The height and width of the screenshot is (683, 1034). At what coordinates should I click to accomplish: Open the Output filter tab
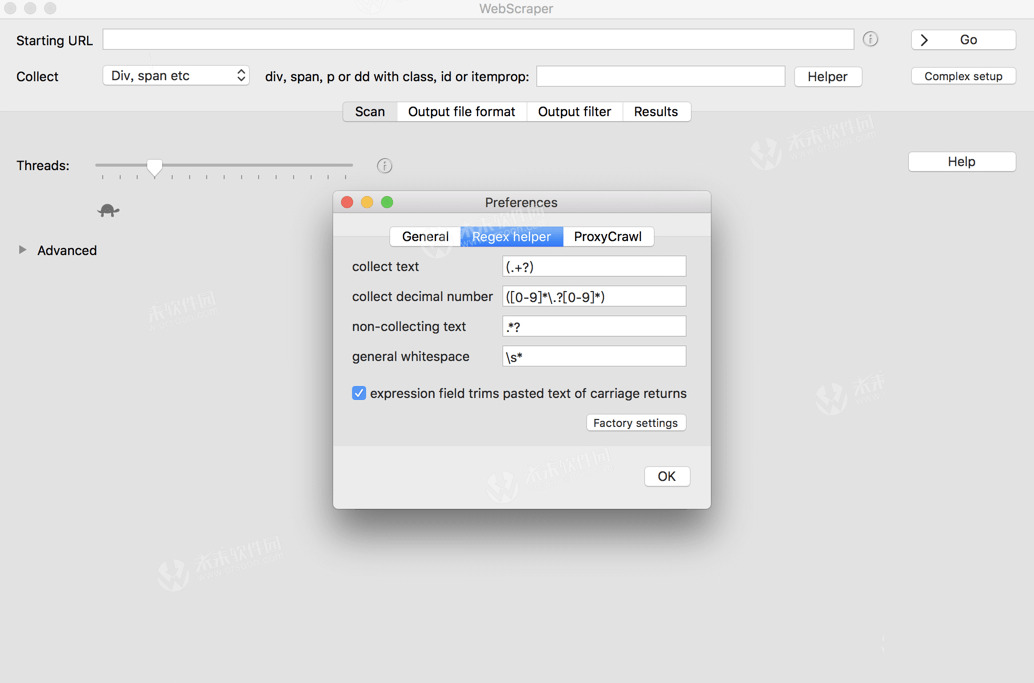point(574,111)
